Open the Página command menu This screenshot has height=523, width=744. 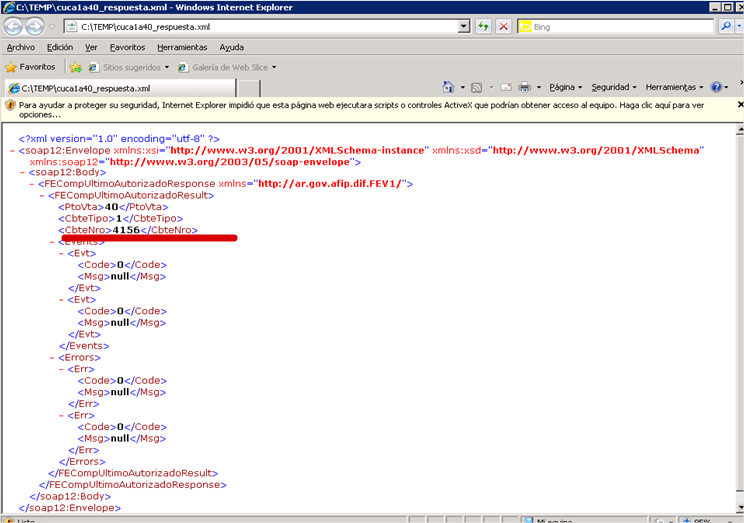566,87
